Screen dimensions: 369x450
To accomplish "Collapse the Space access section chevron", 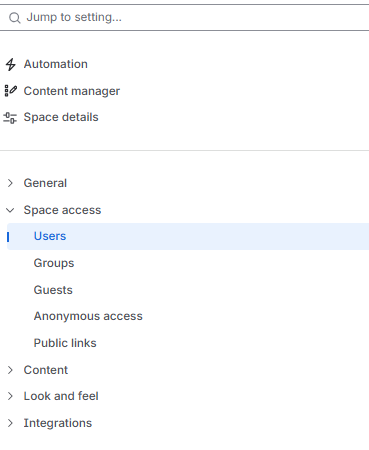I will pyautogui.click(x=10, y=210).
